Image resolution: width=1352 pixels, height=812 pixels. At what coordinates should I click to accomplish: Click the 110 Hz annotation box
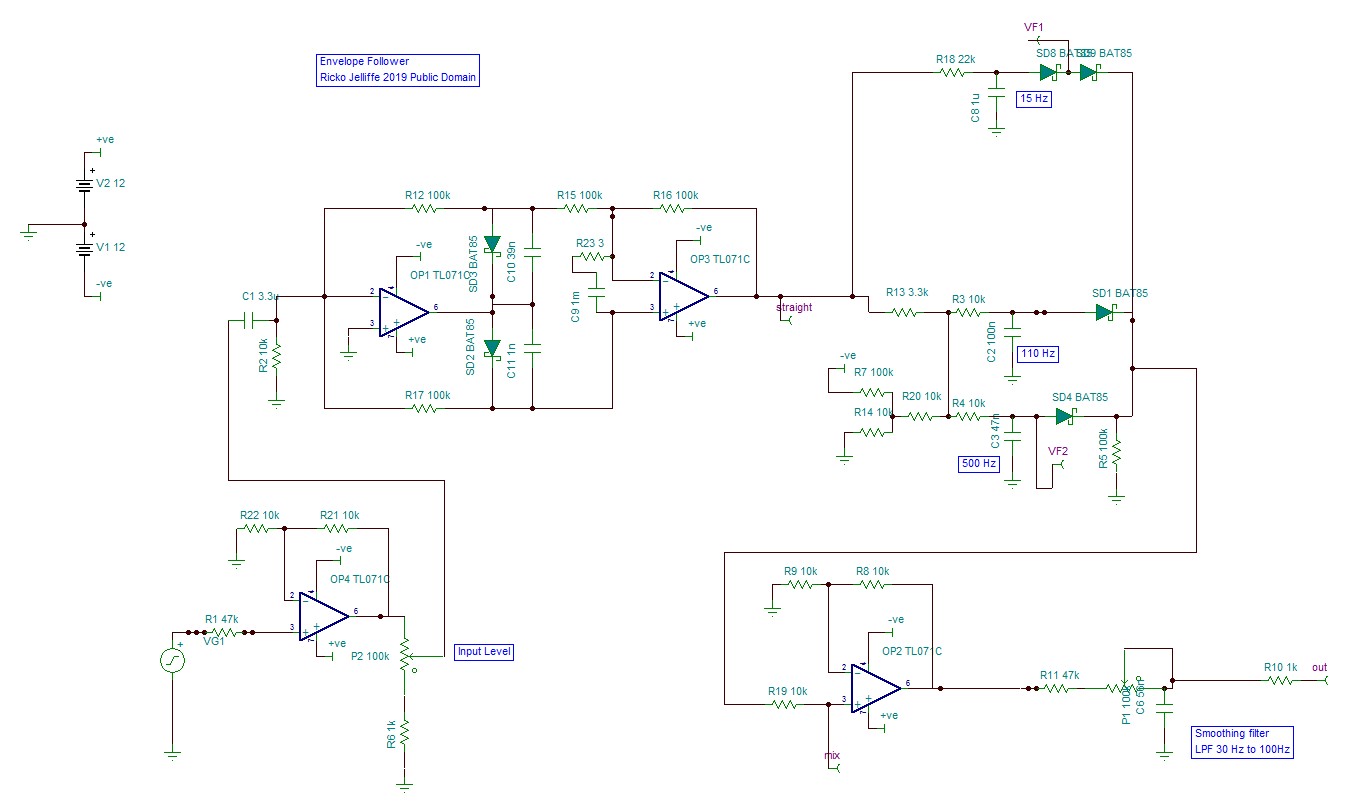(x=1037, y=354)
